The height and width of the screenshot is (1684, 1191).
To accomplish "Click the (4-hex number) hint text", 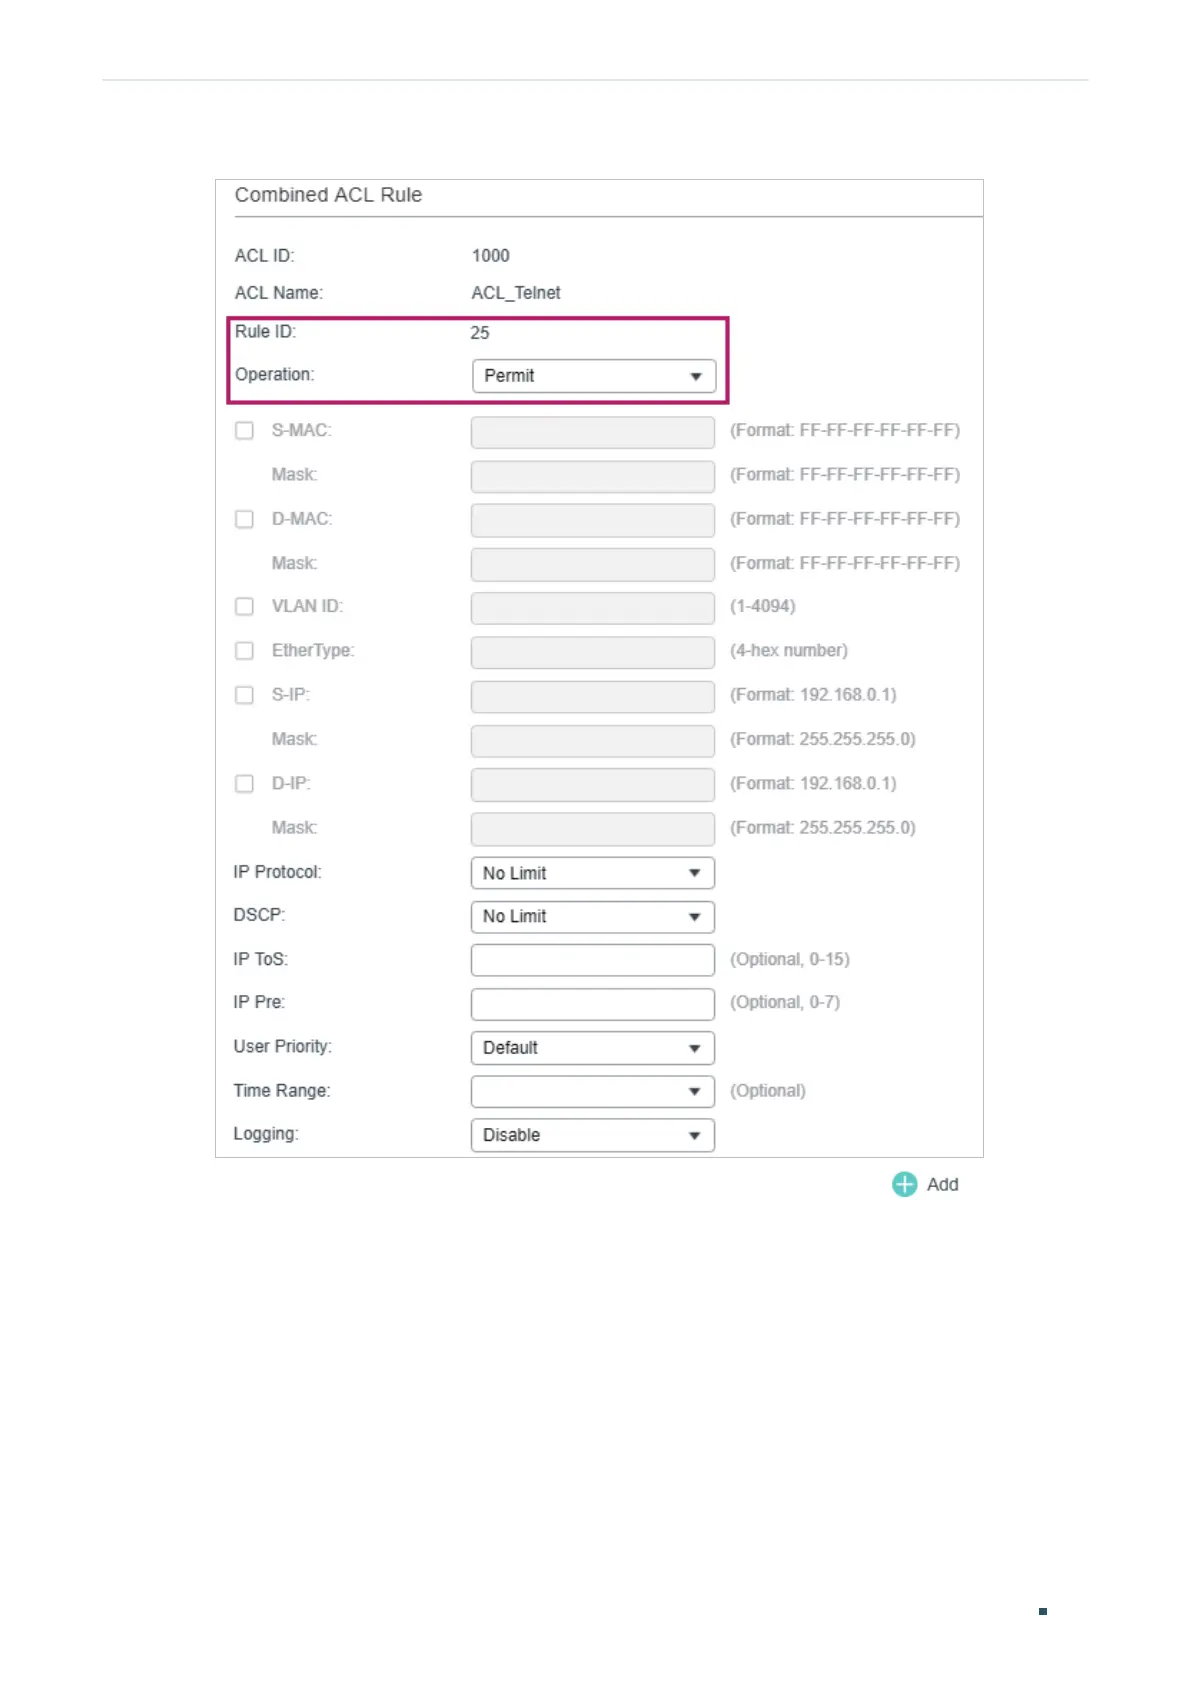I will [789, 651].
